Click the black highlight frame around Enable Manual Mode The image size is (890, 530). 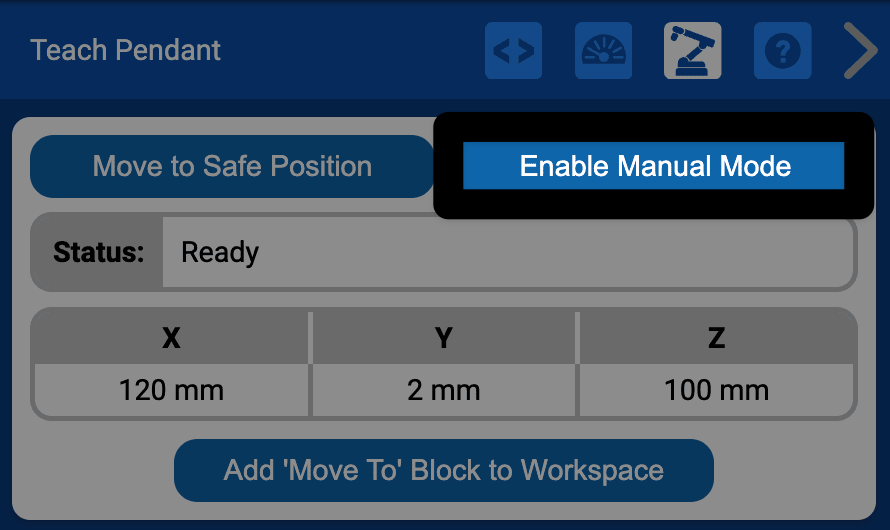pos(654,203)
